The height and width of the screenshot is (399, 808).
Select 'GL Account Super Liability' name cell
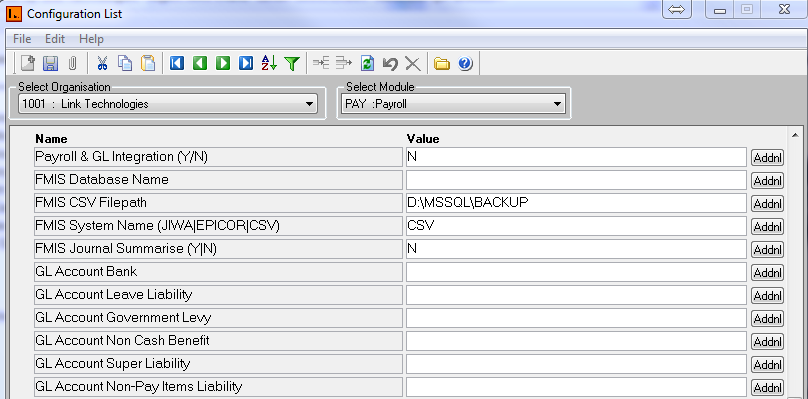pos(218,363)
